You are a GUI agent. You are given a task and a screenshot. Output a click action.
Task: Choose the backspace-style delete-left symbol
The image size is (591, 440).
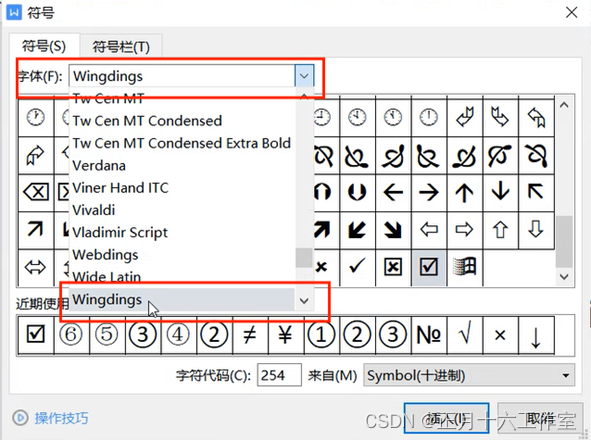[35, 192]
